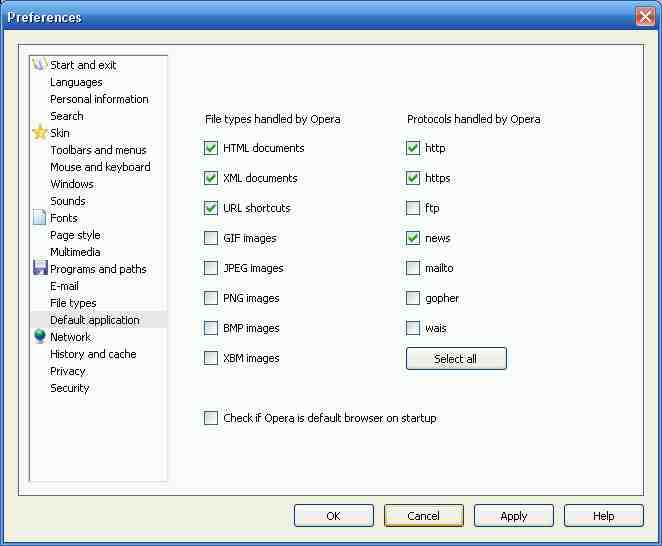Select Toolbars and menus

tap(98, 150)
